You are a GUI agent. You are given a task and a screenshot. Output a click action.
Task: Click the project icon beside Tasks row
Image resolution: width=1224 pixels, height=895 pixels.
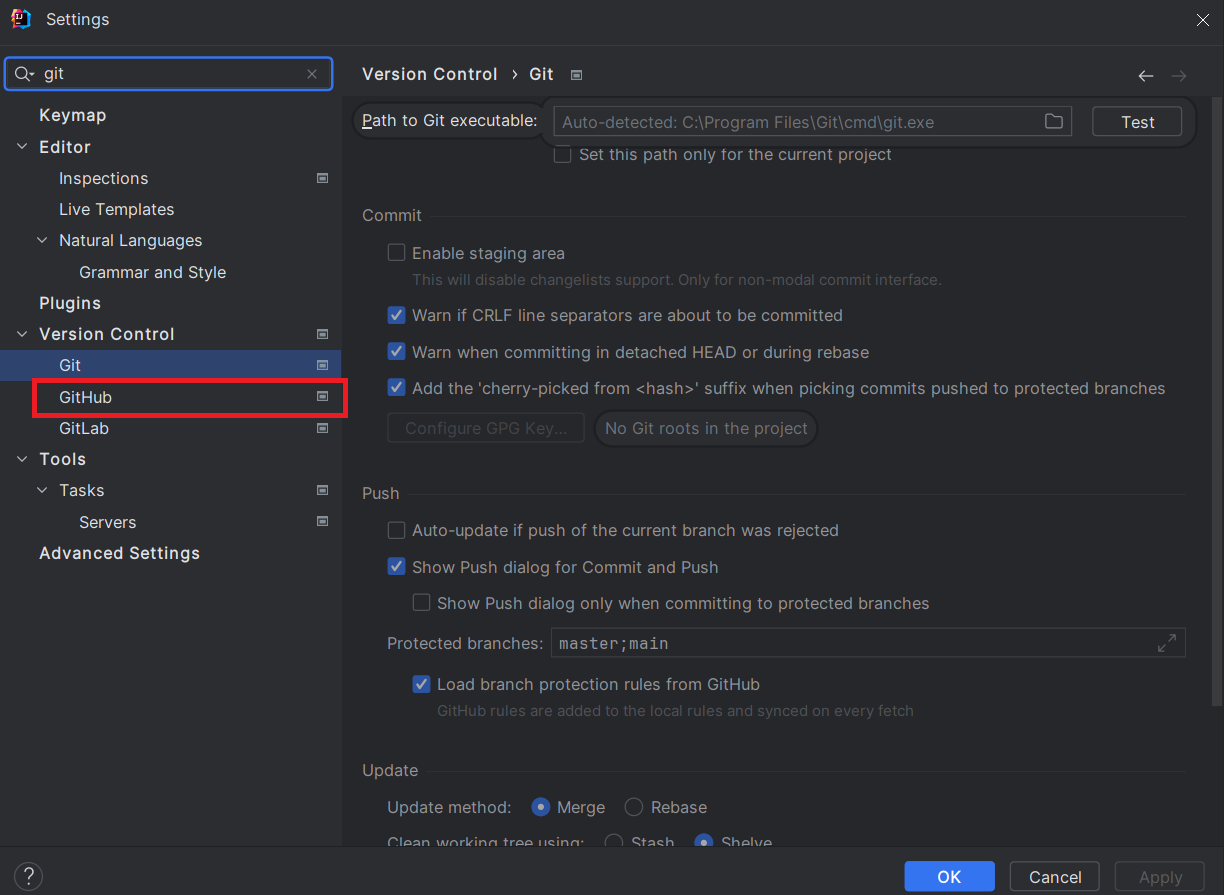[322, 490]
